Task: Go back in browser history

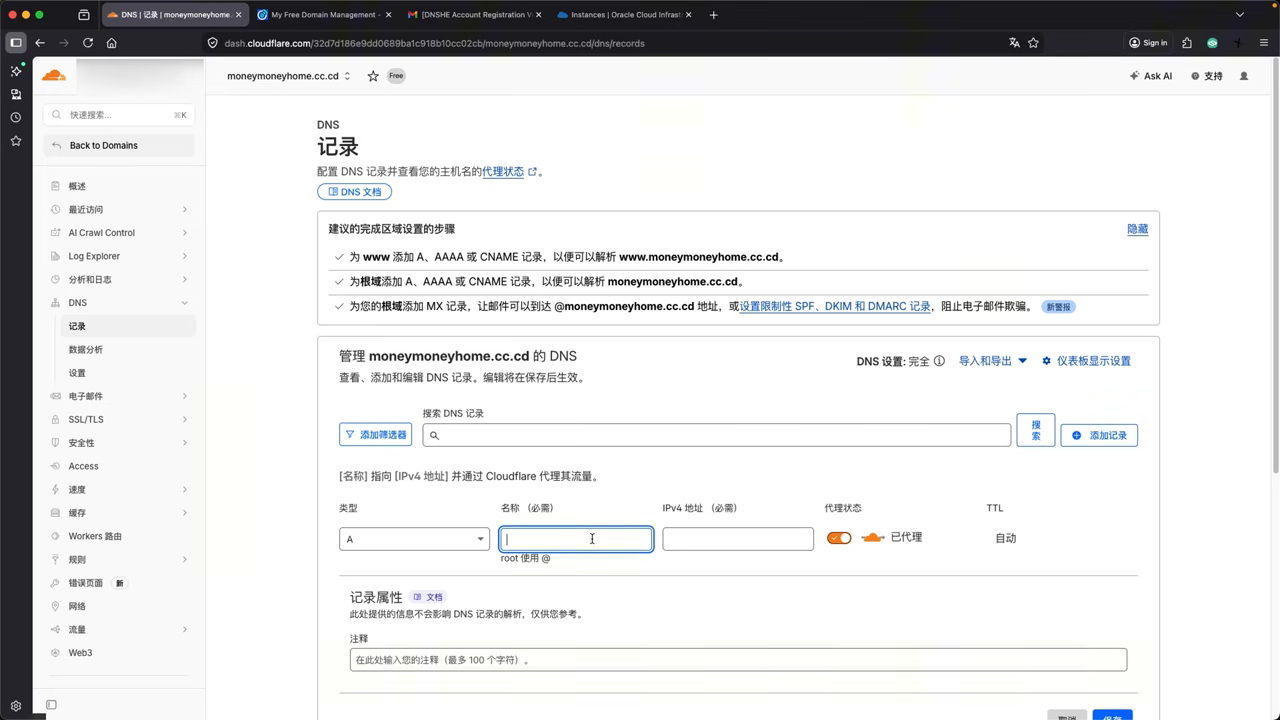Action: [40, 43]
